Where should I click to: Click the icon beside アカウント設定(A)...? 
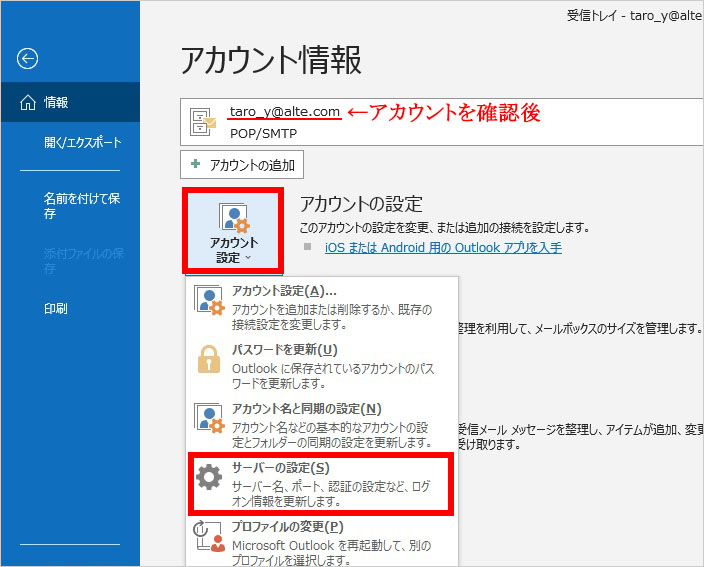coord(209,299)
